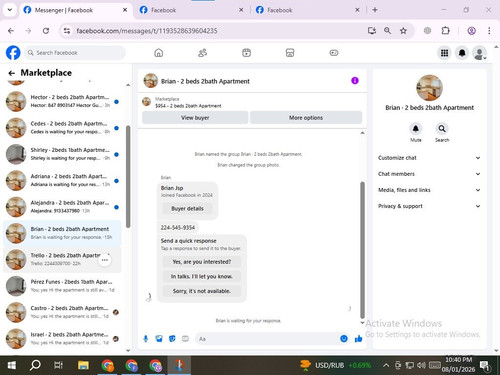Open Hector apartment conversation
This screenshot has width=500, height=375.
click(62, 101)
